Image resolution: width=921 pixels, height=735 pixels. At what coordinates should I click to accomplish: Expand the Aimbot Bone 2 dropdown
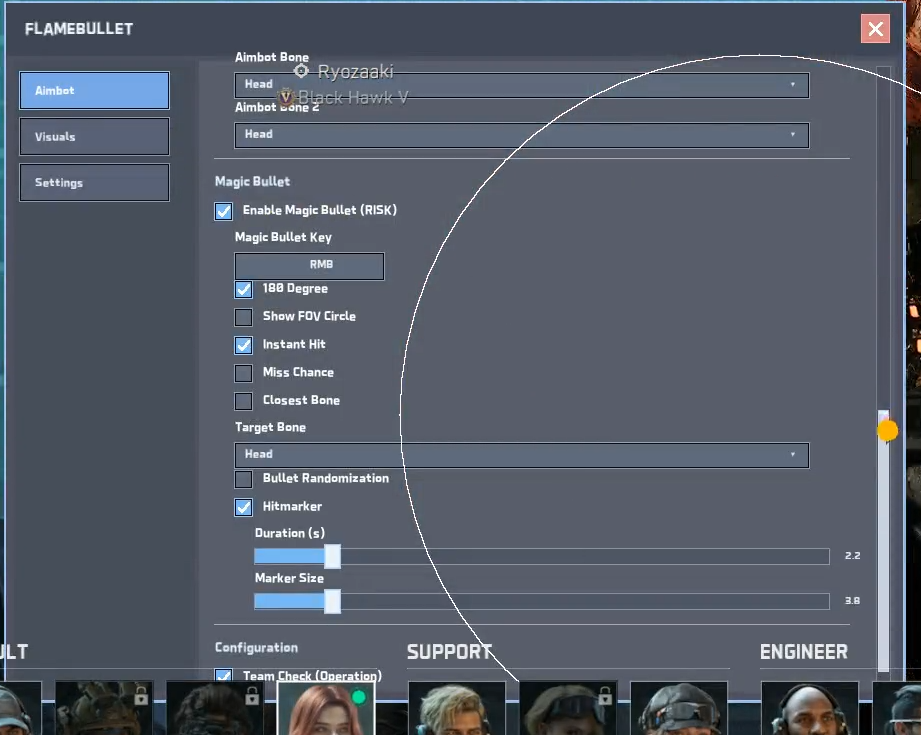521,134
